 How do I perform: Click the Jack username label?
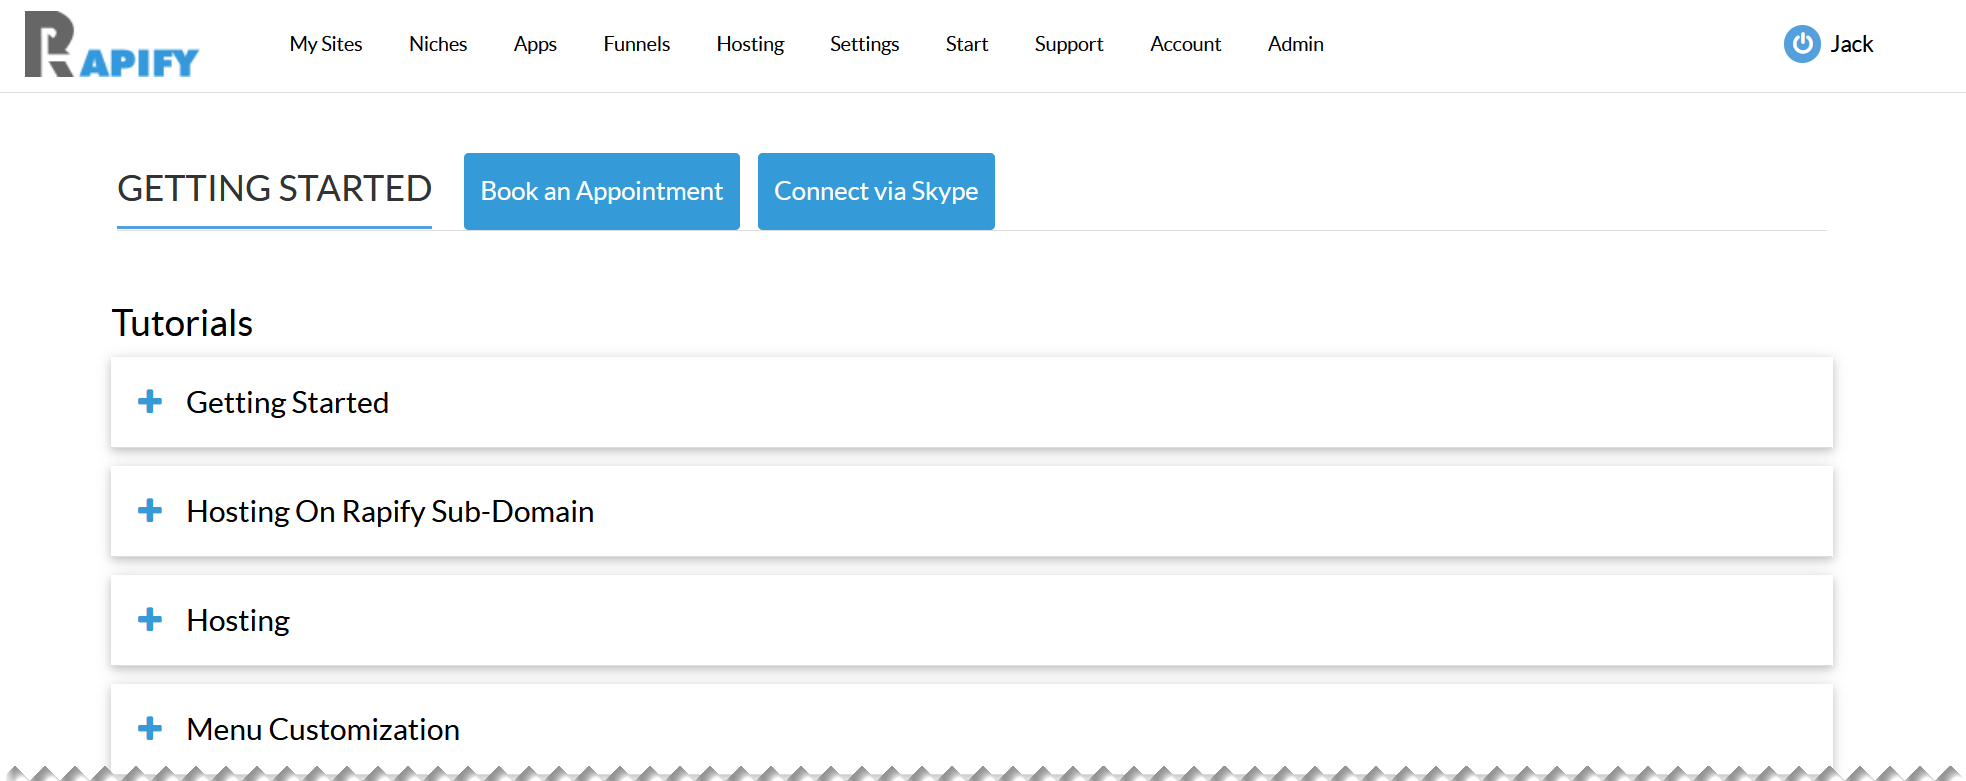click(1851, 44)
